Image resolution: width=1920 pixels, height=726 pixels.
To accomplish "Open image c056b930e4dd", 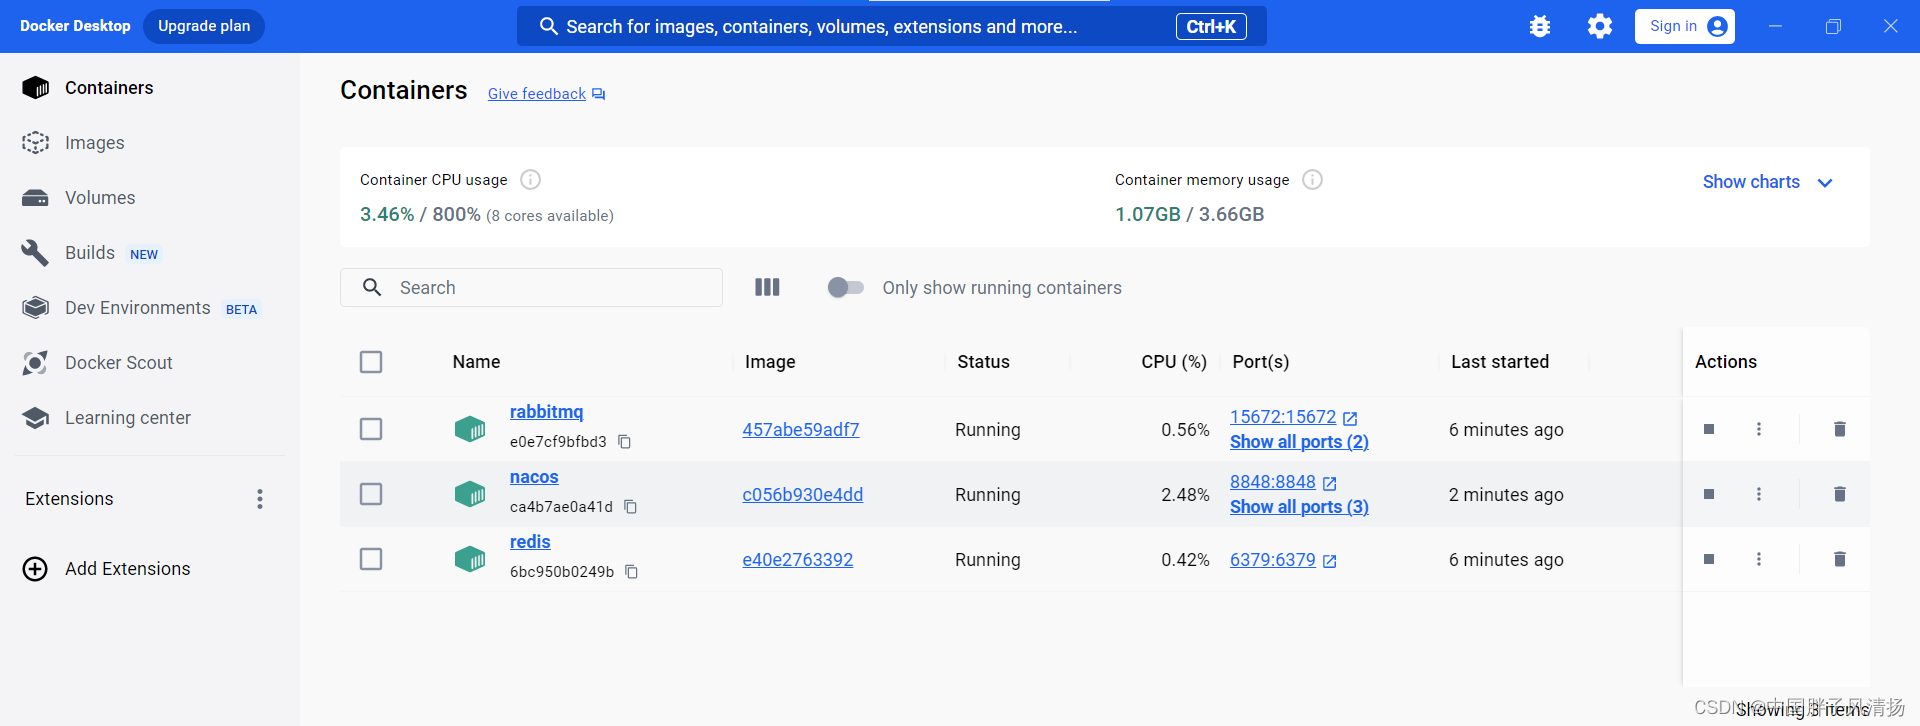I will click(x=803, y=495).
